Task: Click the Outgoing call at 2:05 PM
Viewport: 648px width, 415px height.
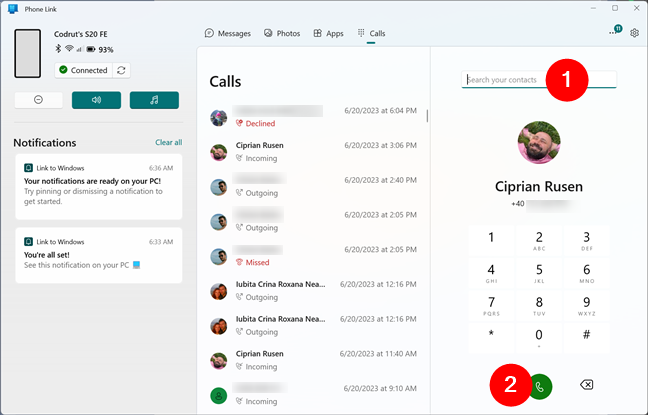Action: coord(314,221)
